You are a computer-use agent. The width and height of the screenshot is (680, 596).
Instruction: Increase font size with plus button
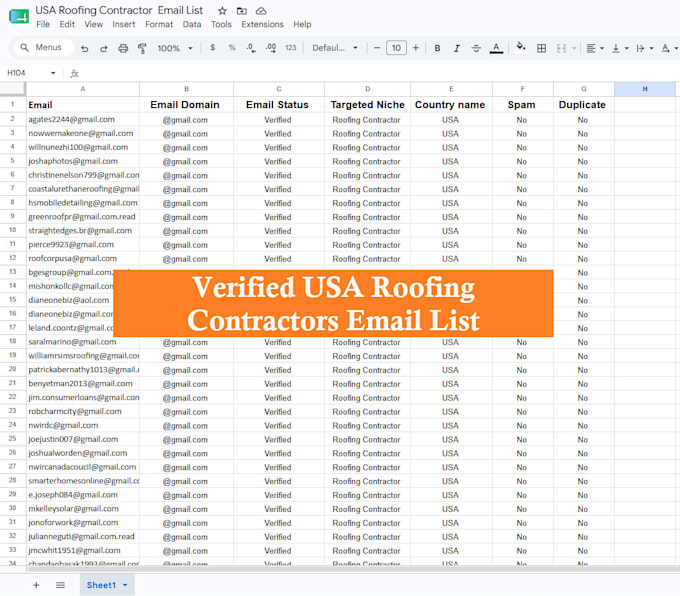[x=416, y=48]
